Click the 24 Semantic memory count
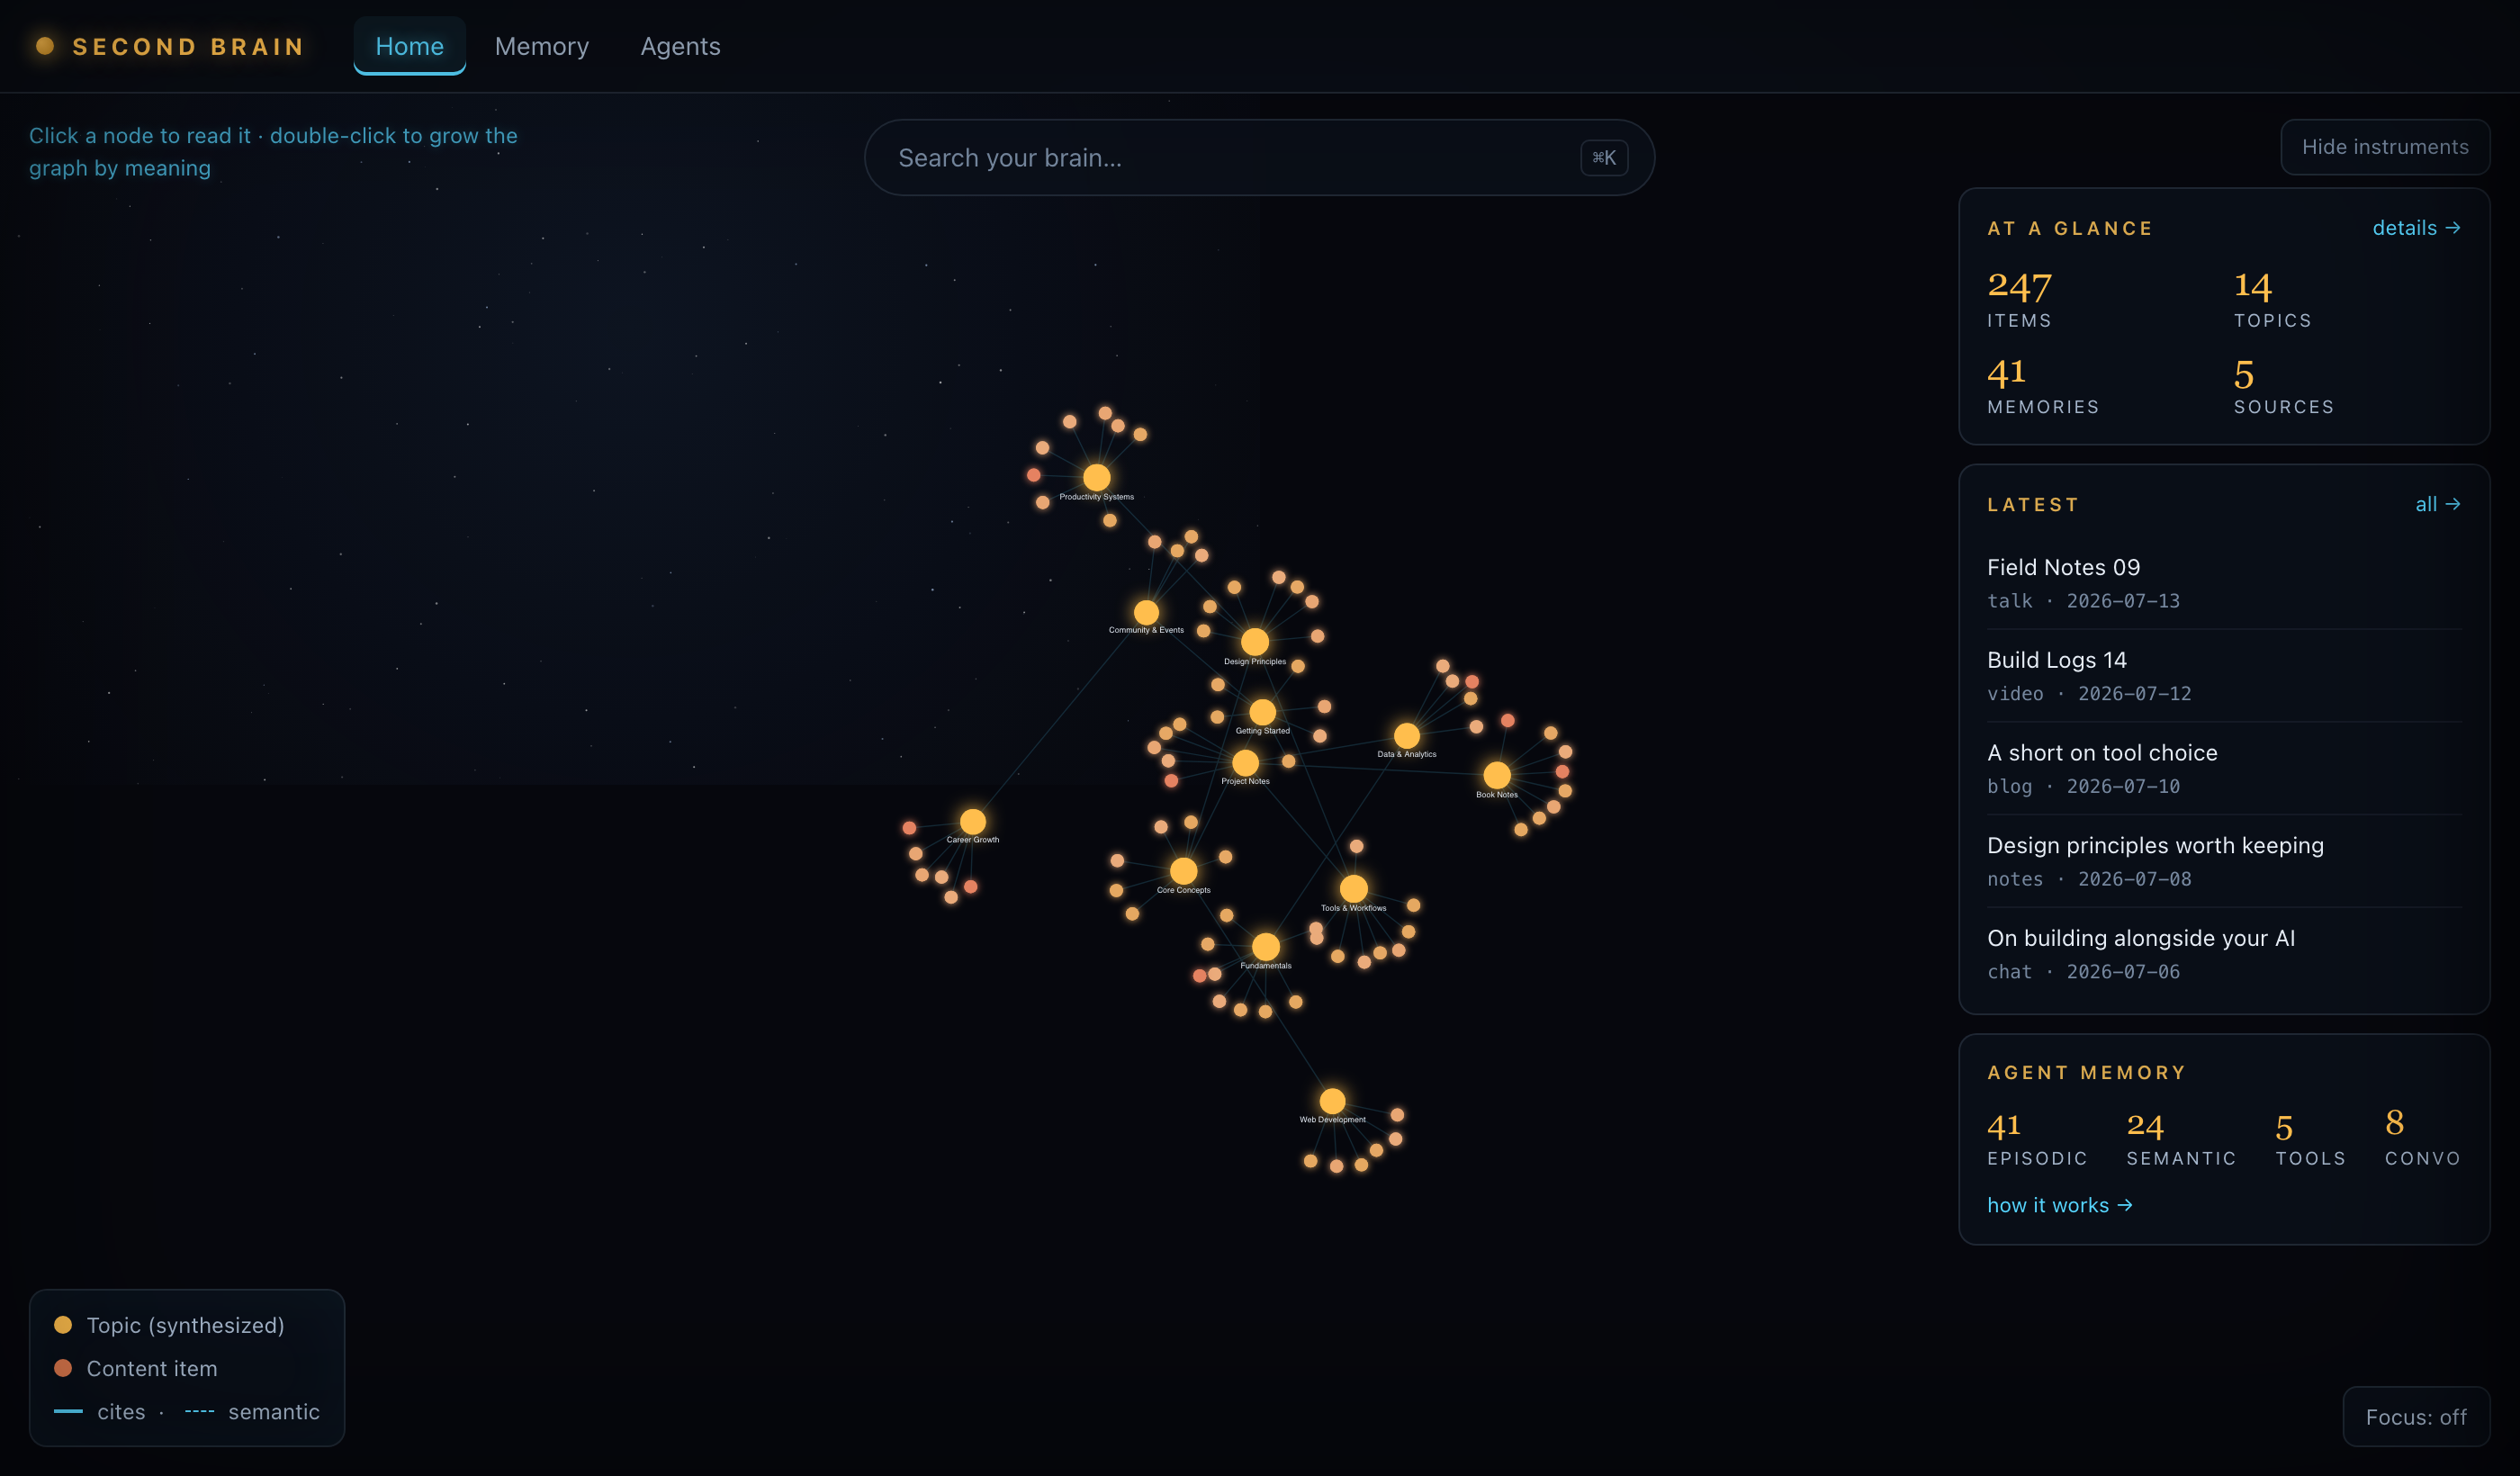This screenshot has width=2520, height=1476. (2181, 1138)
